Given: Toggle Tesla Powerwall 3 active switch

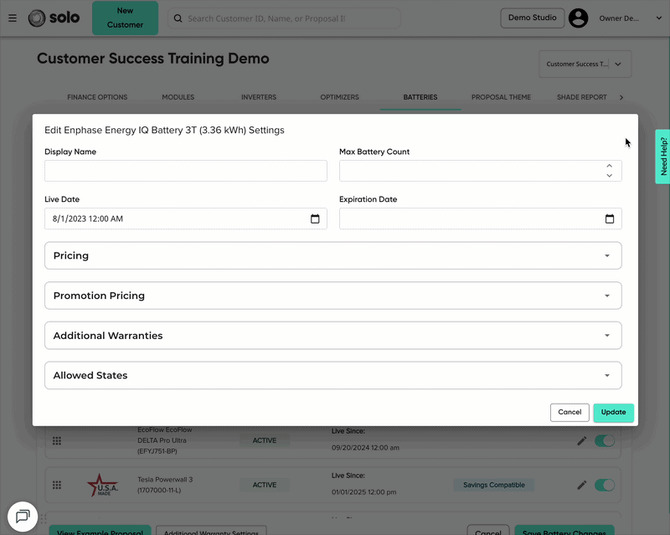Looking at the screenshot, I should [605, 485].
